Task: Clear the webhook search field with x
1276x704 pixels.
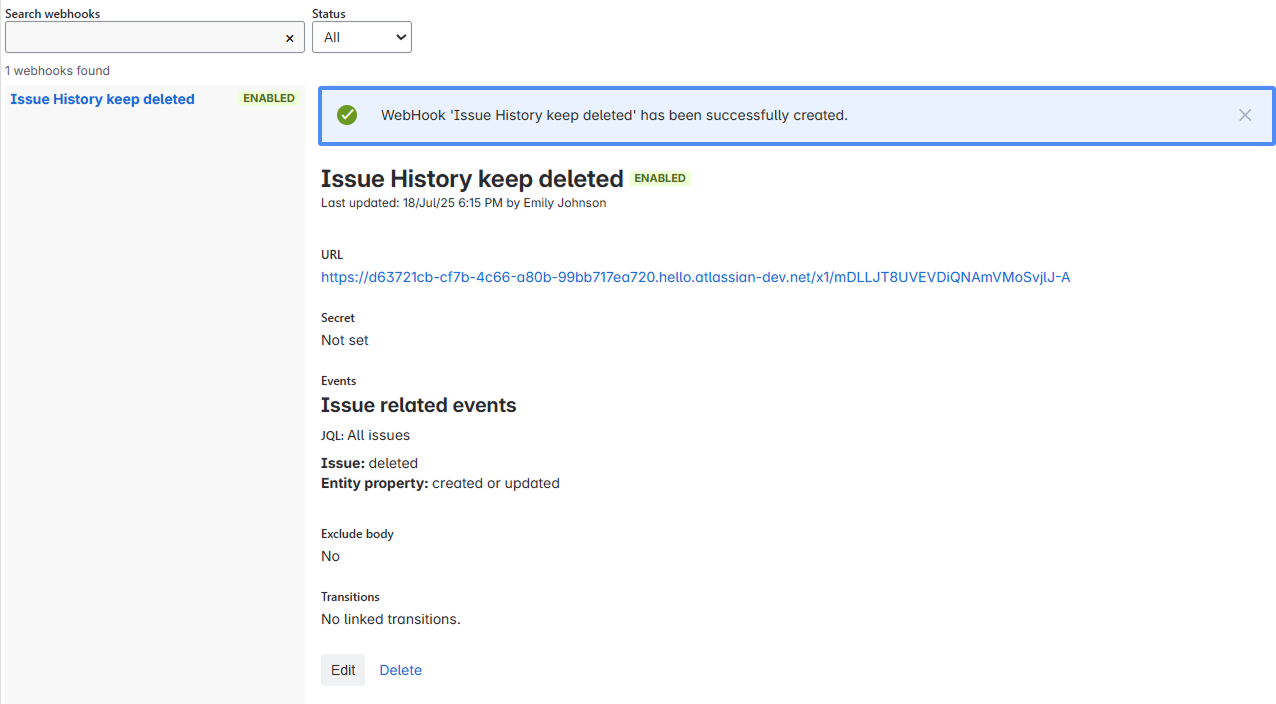Action: tap(290, 38)
